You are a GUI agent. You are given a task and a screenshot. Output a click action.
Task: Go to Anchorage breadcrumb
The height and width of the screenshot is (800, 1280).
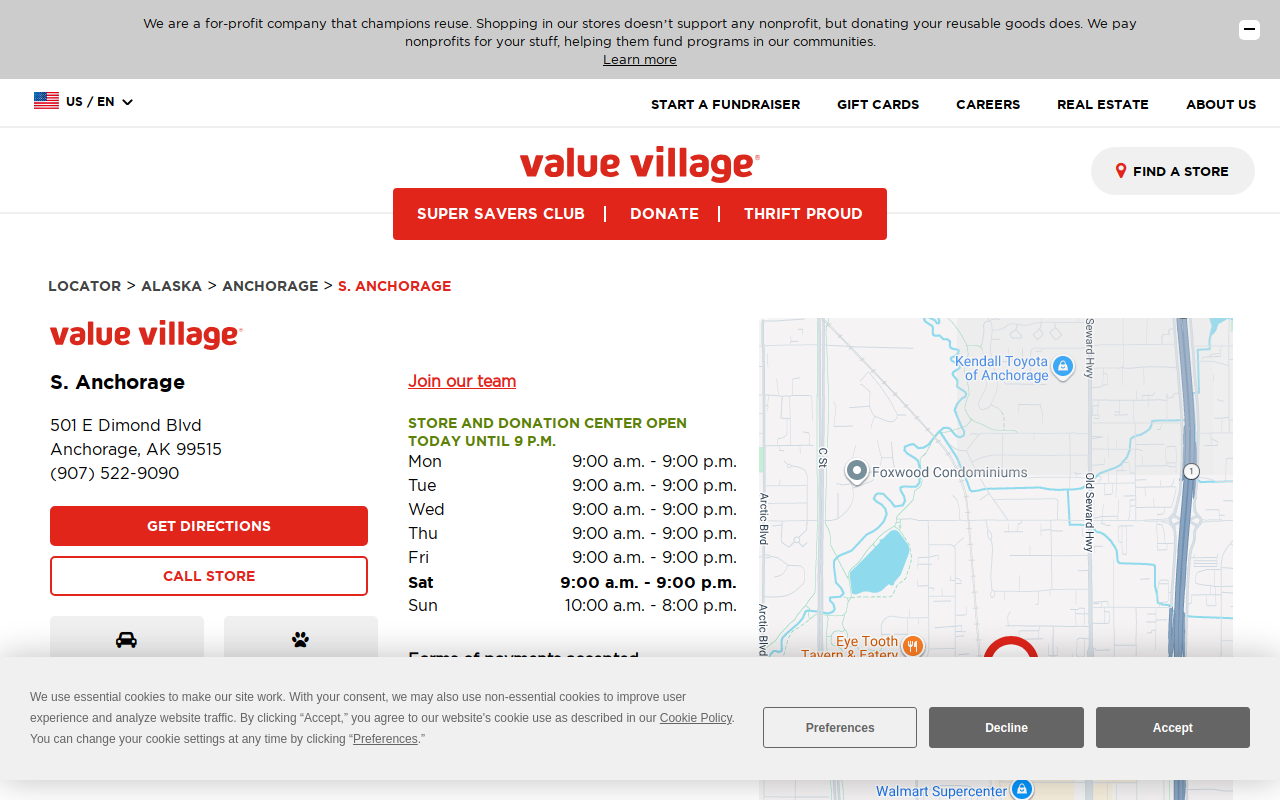[x=270, y=286]
